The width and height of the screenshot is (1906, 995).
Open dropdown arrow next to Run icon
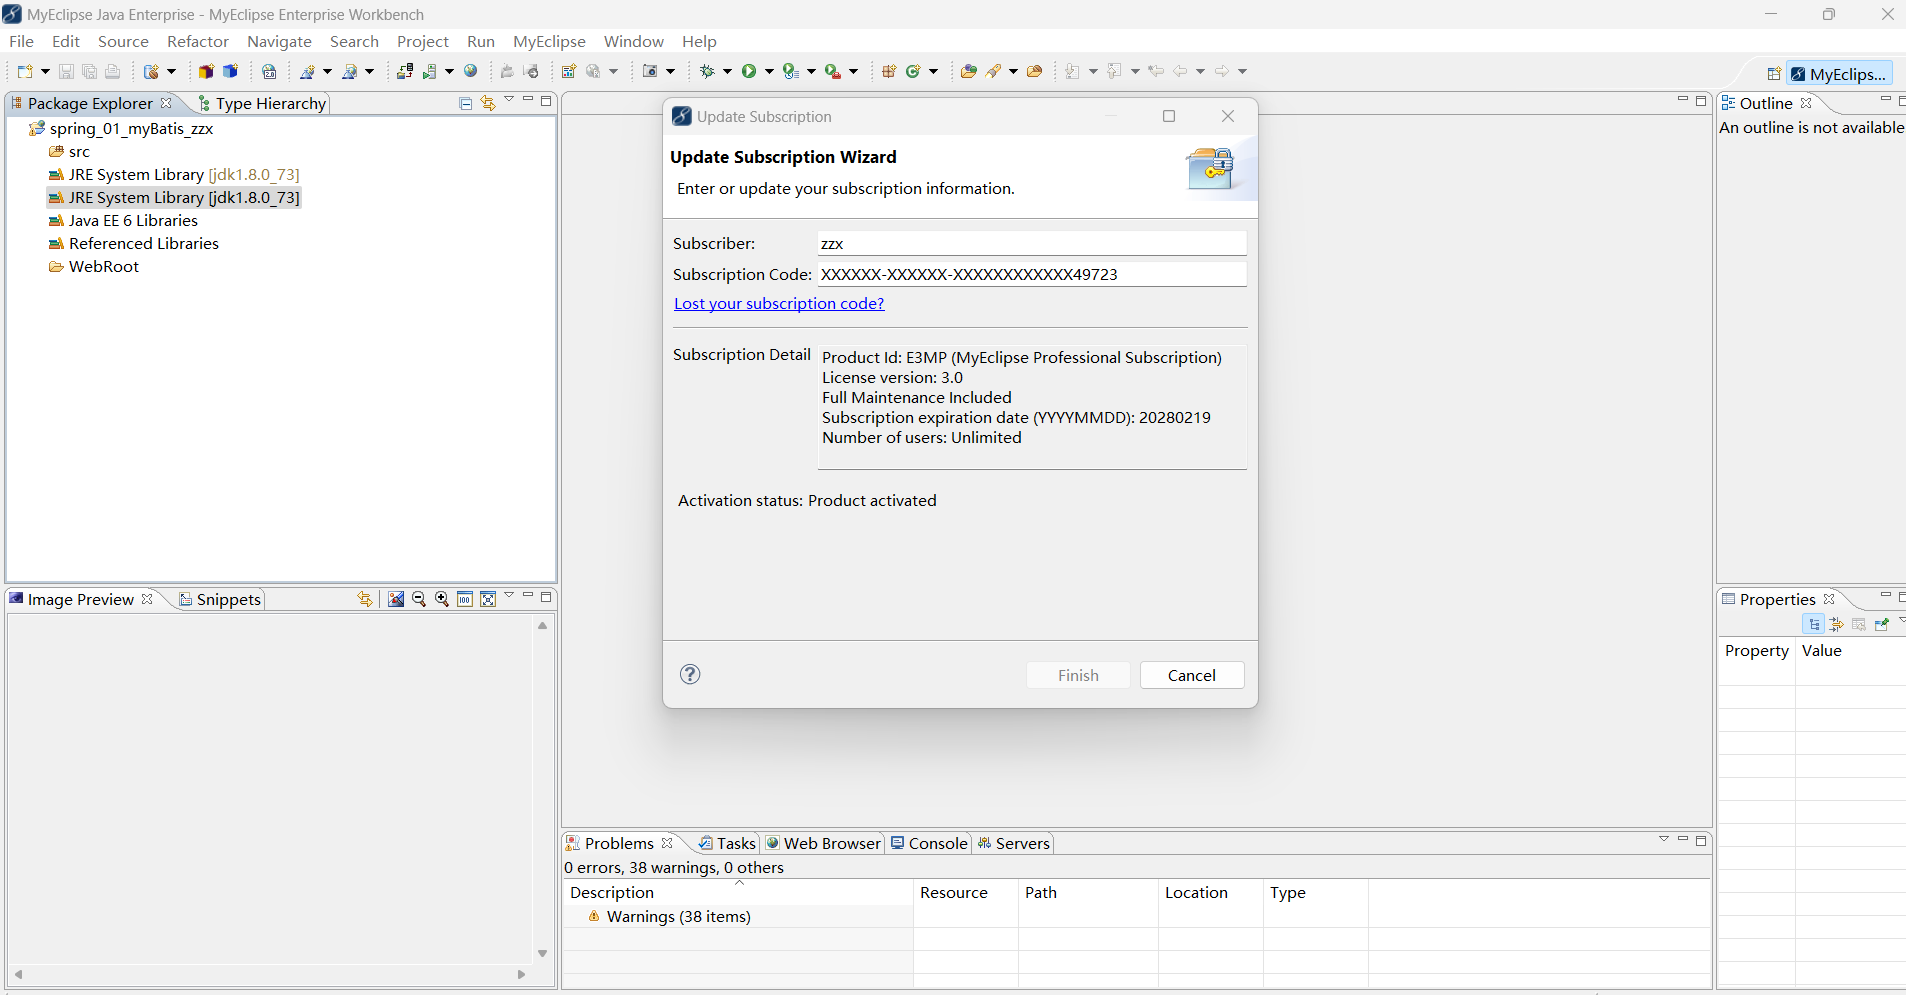(x=769, y=71)
